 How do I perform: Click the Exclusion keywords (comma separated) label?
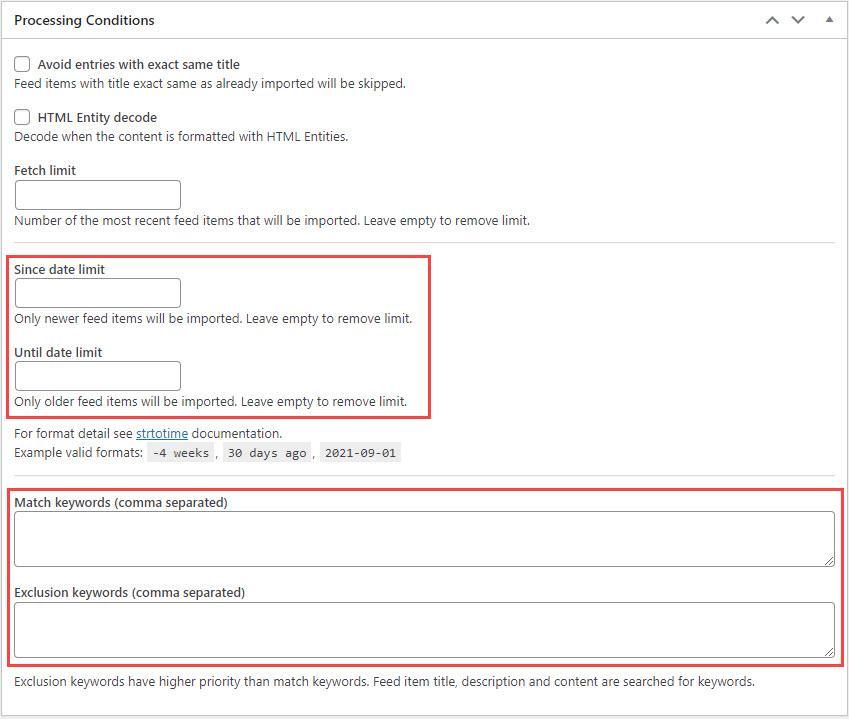129,592
